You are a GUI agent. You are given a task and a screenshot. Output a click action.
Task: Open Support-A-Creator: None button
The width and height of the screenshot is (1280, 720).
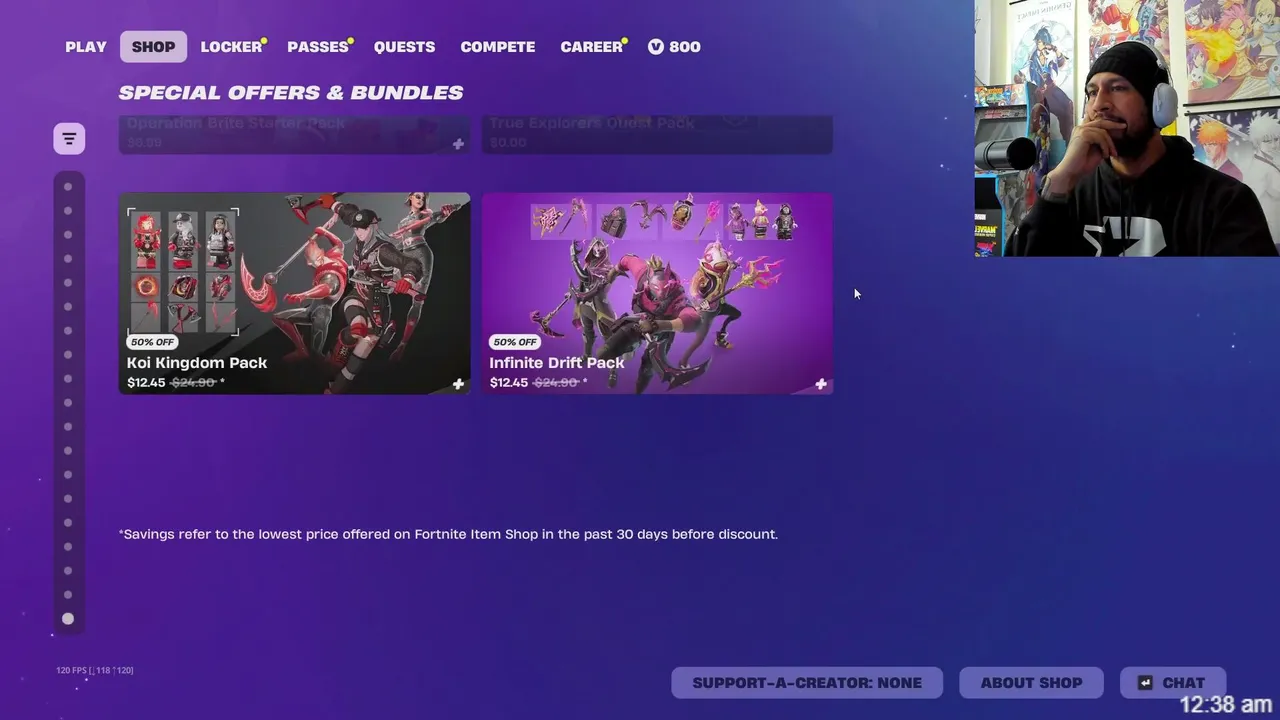pos(807,683)
